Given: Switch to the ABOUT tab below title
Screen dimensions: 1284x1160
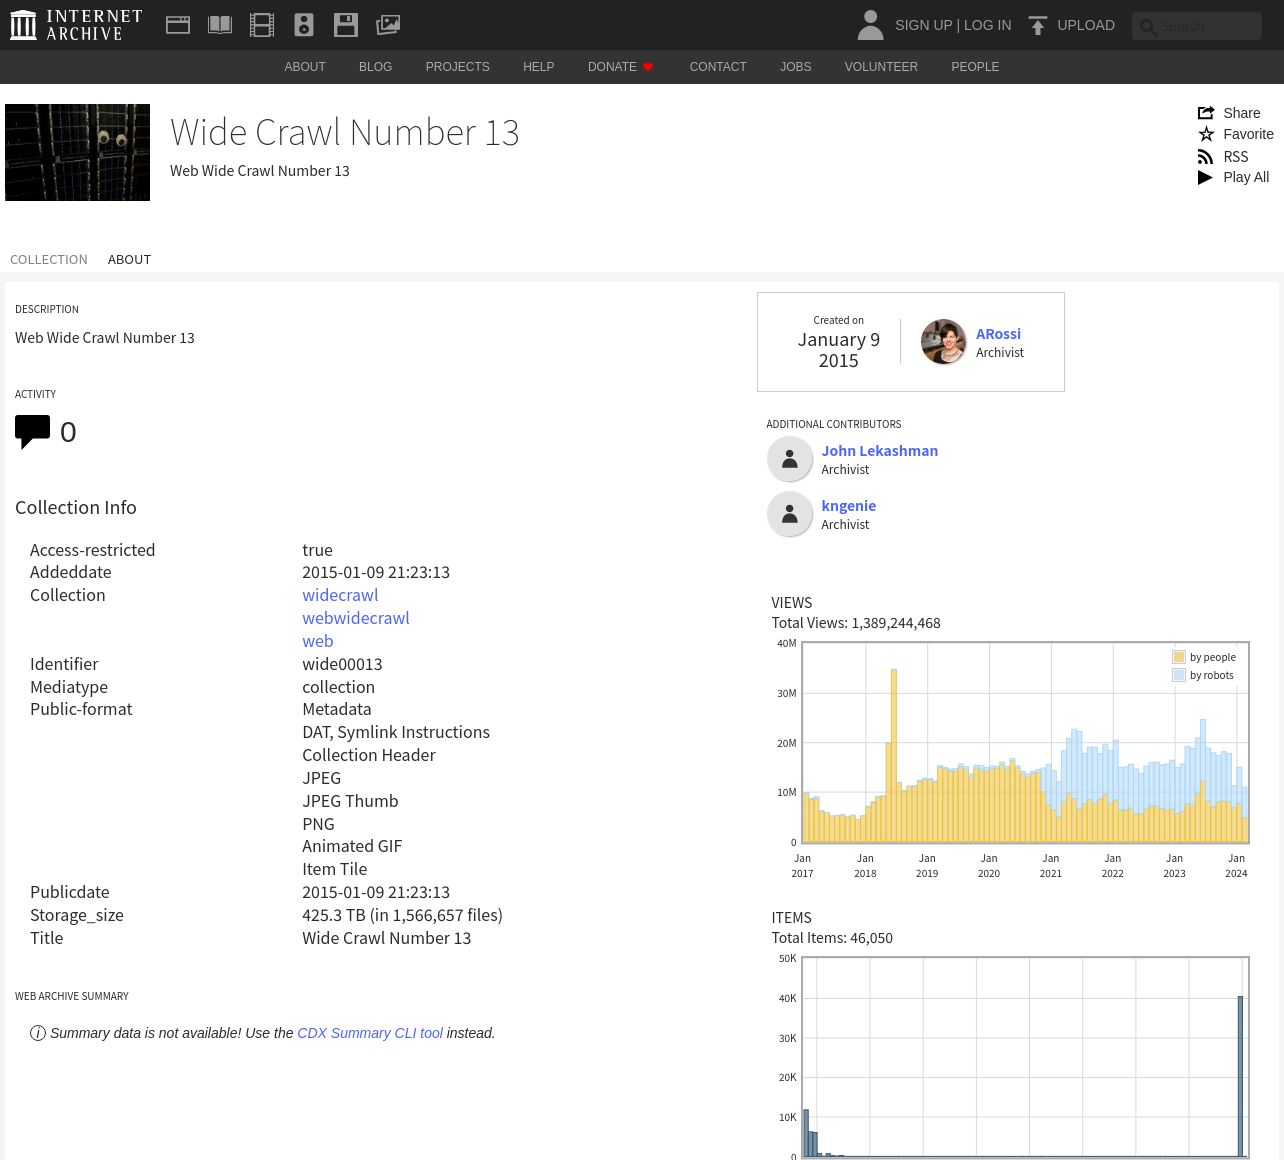Looking at the screenshot, I should (129, 259).
